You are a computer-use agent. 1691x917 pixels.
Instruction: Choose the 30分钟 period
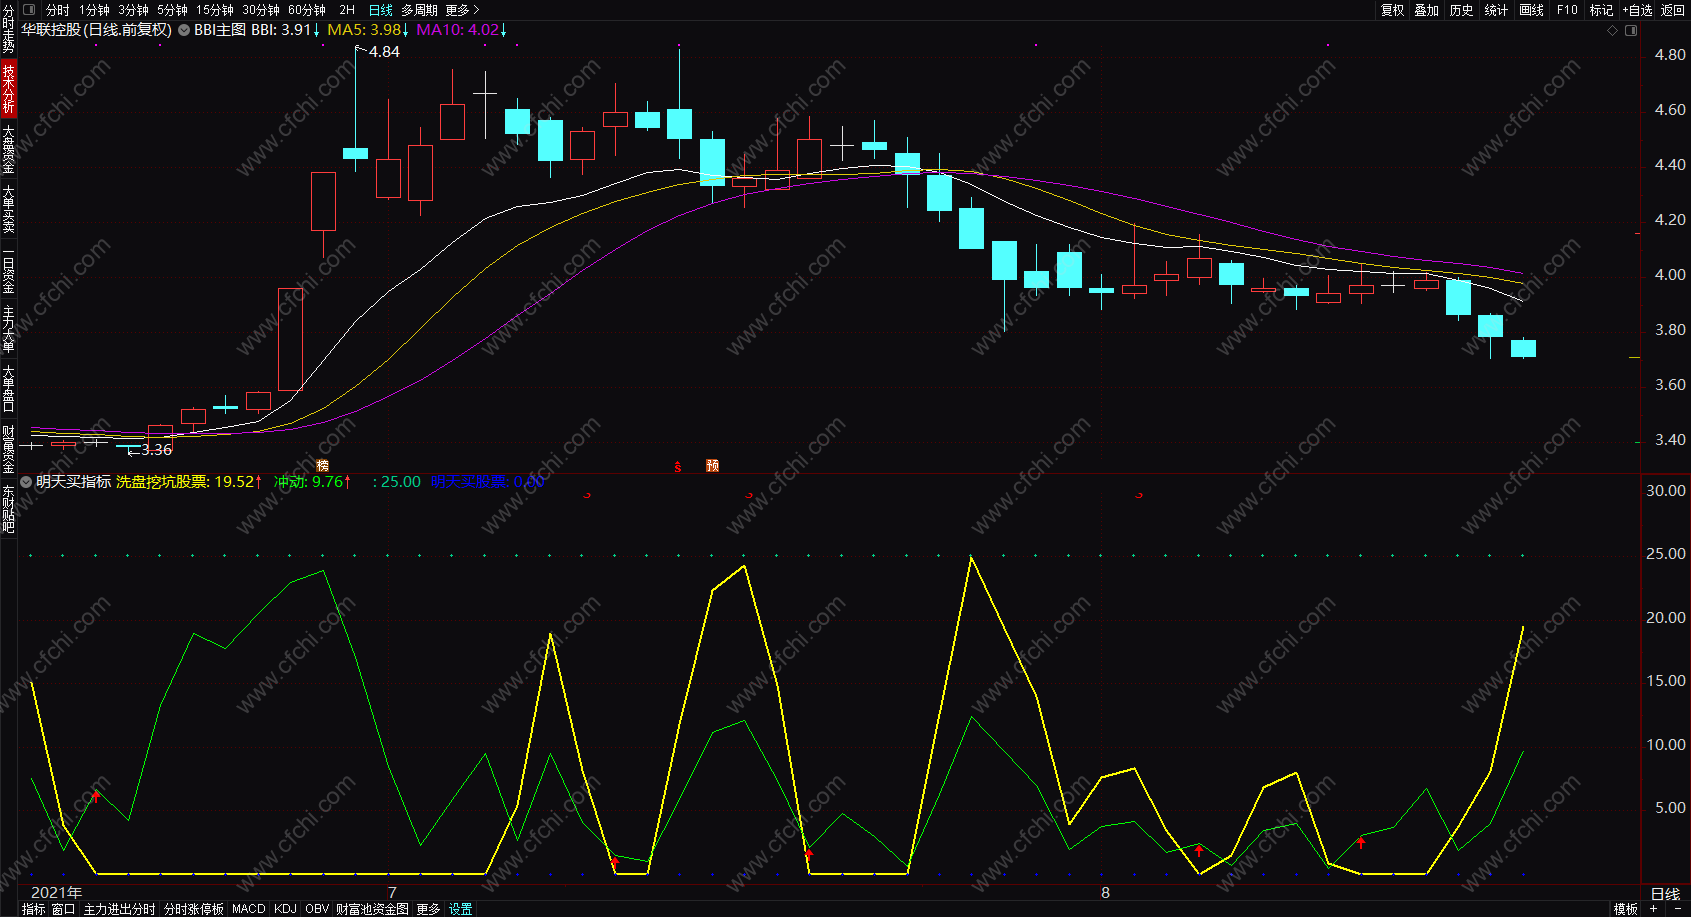click(261, 10)
